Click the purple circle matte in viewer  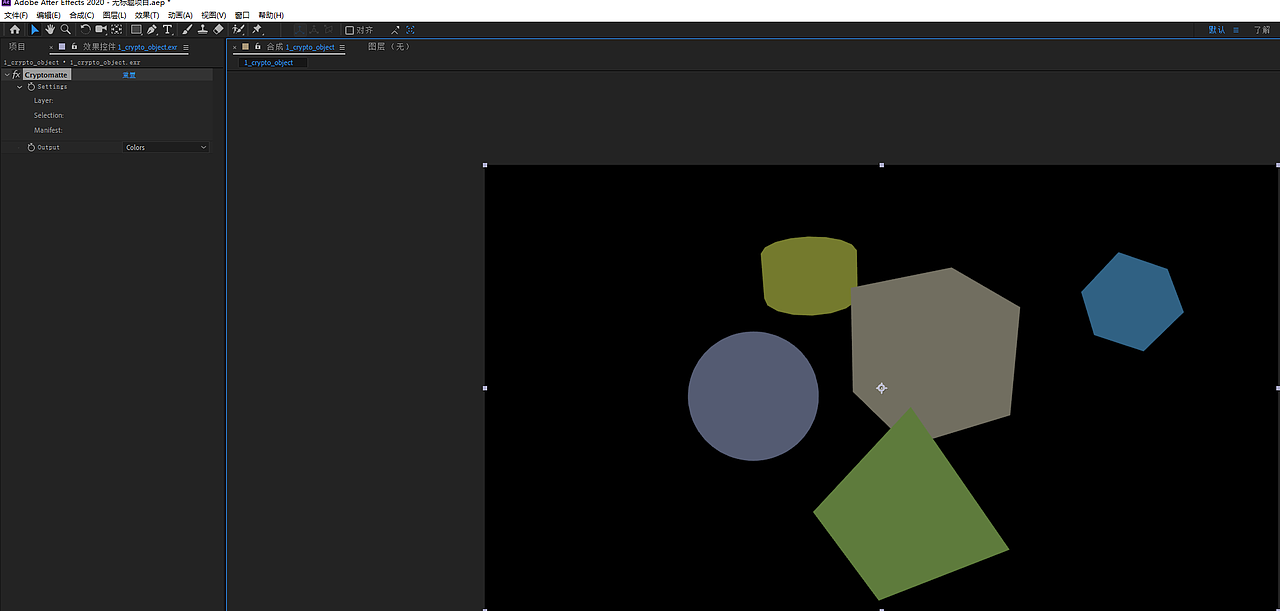tap(753, 396)
